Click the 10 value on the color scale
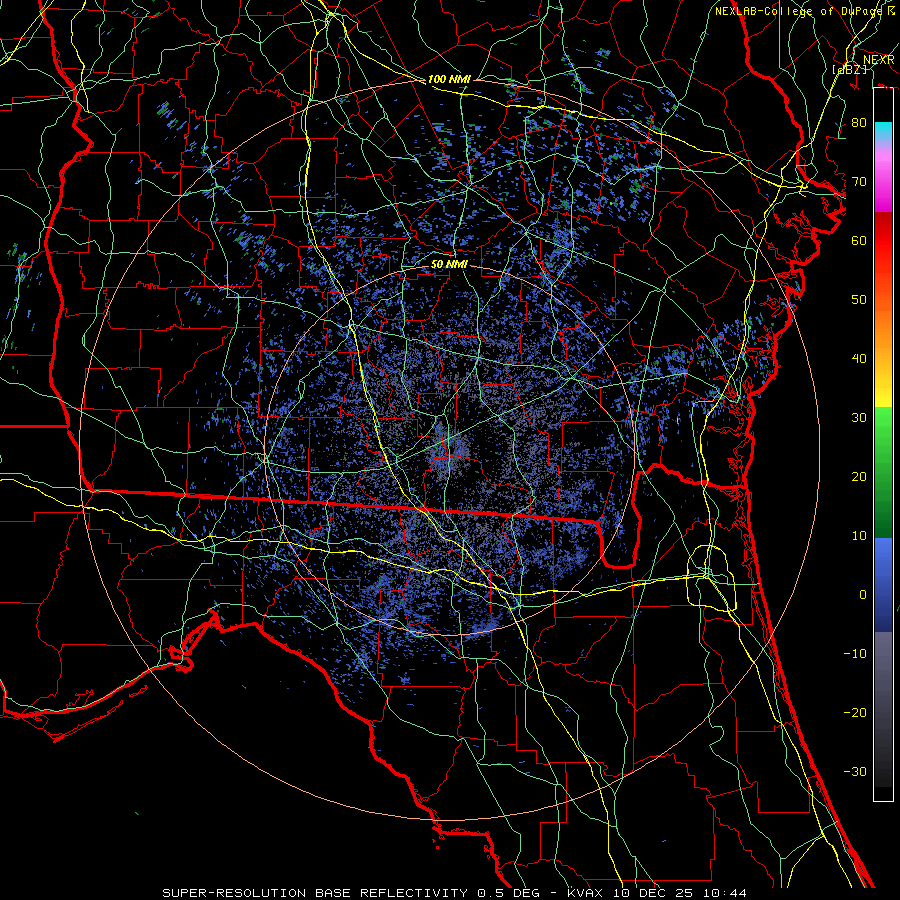The image size is (900, 900). pyautogui.click(x=859, y=536)
